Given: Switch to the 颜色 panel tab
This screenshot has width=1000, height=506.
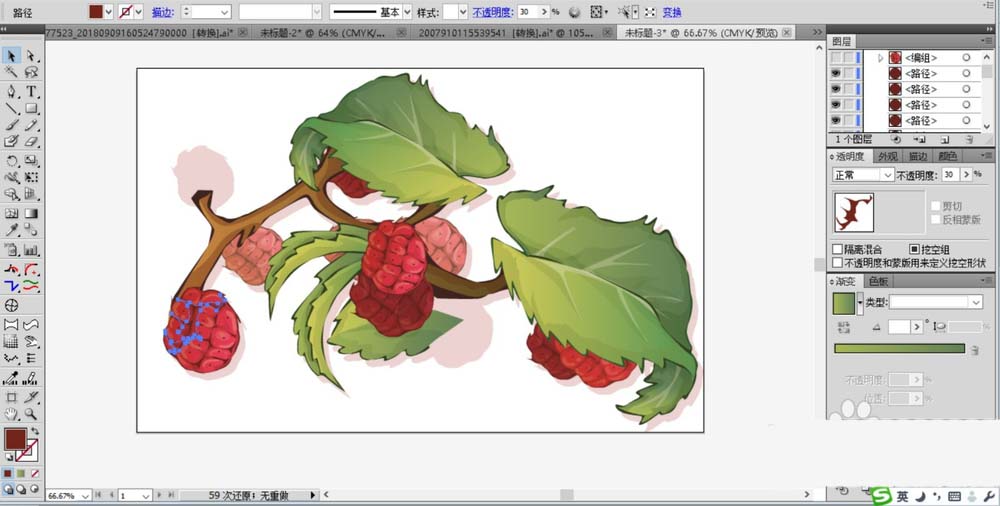Looking at the screenshot, I should pyautogui.click(x=948, y=156).
